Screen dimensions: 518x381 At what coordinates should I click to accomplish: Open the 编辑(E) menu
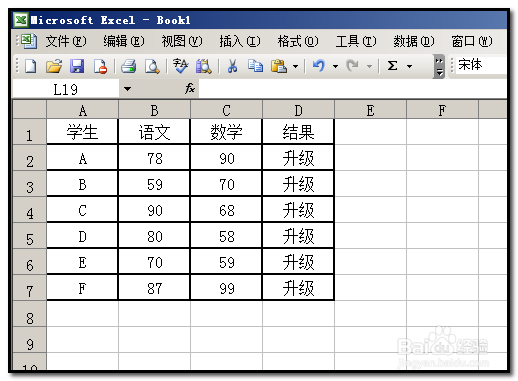click(124, 41)
